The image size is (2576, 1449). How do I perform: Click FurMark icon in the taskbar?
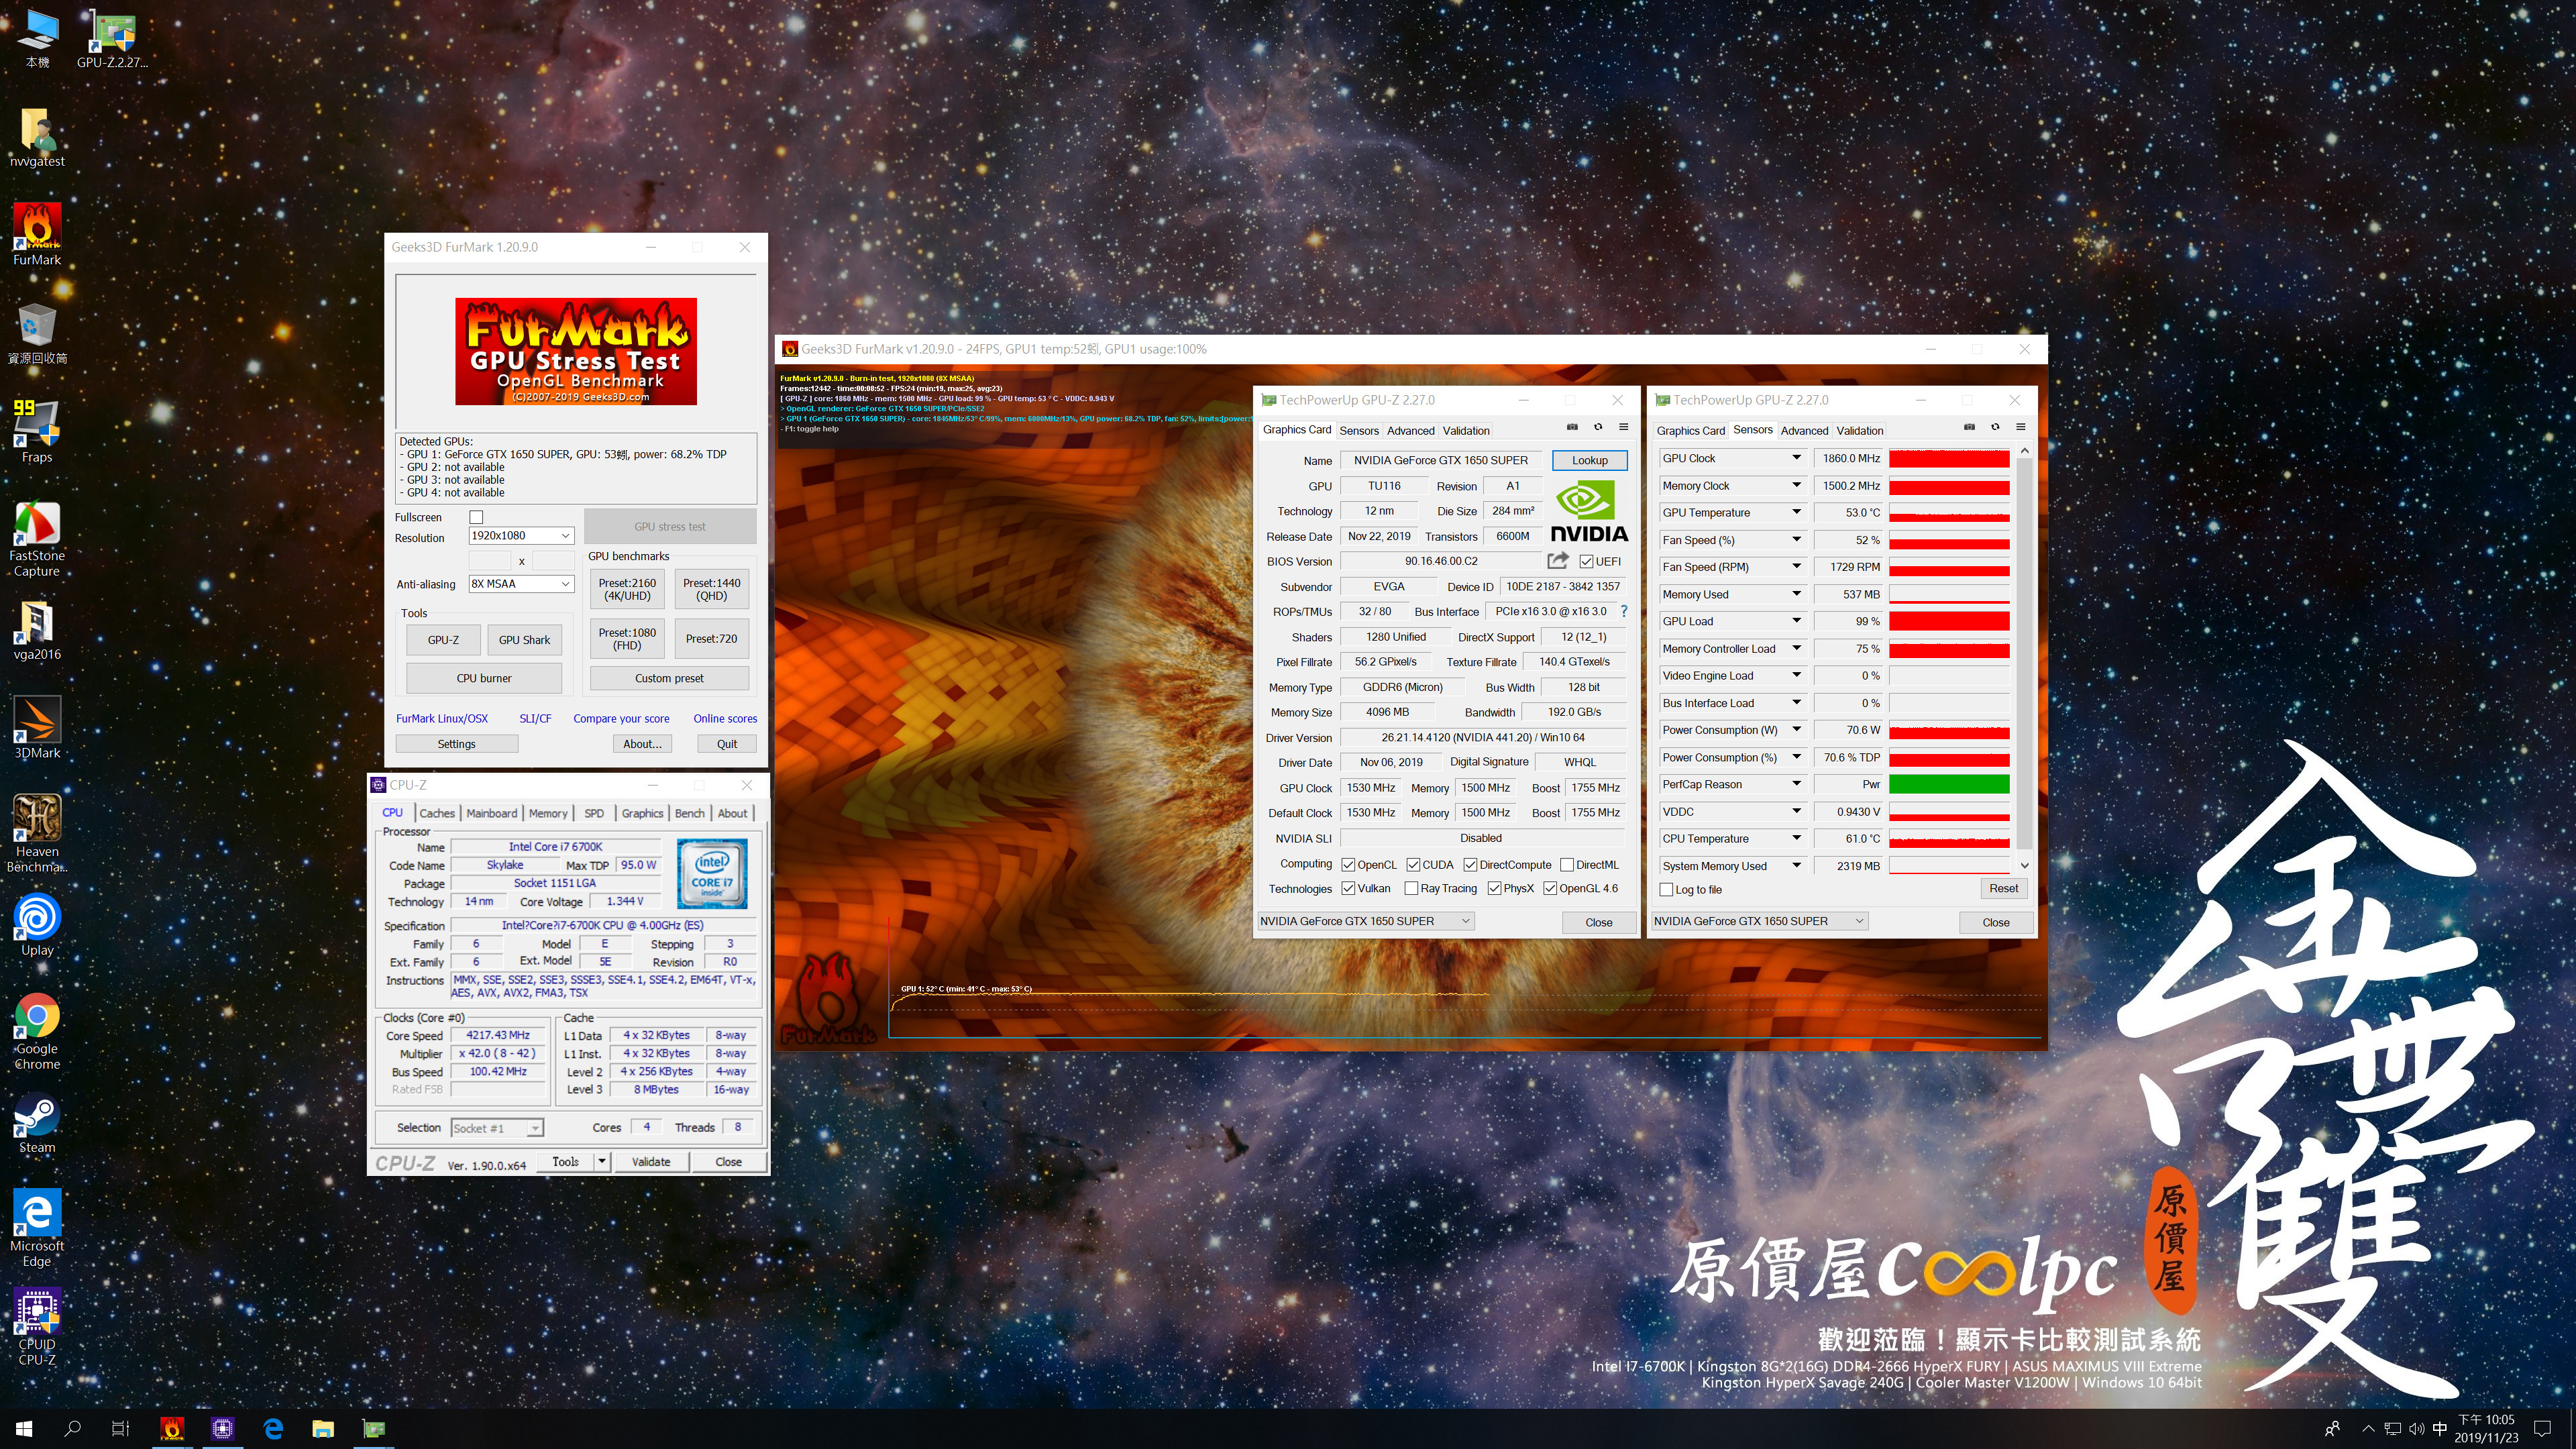coord(172,1429)
